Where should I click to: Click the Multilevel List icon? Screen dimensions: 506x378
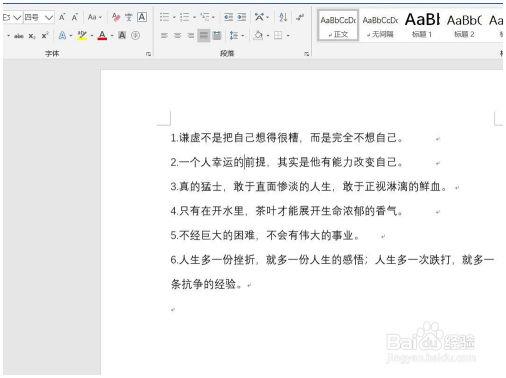coord(206,17)
